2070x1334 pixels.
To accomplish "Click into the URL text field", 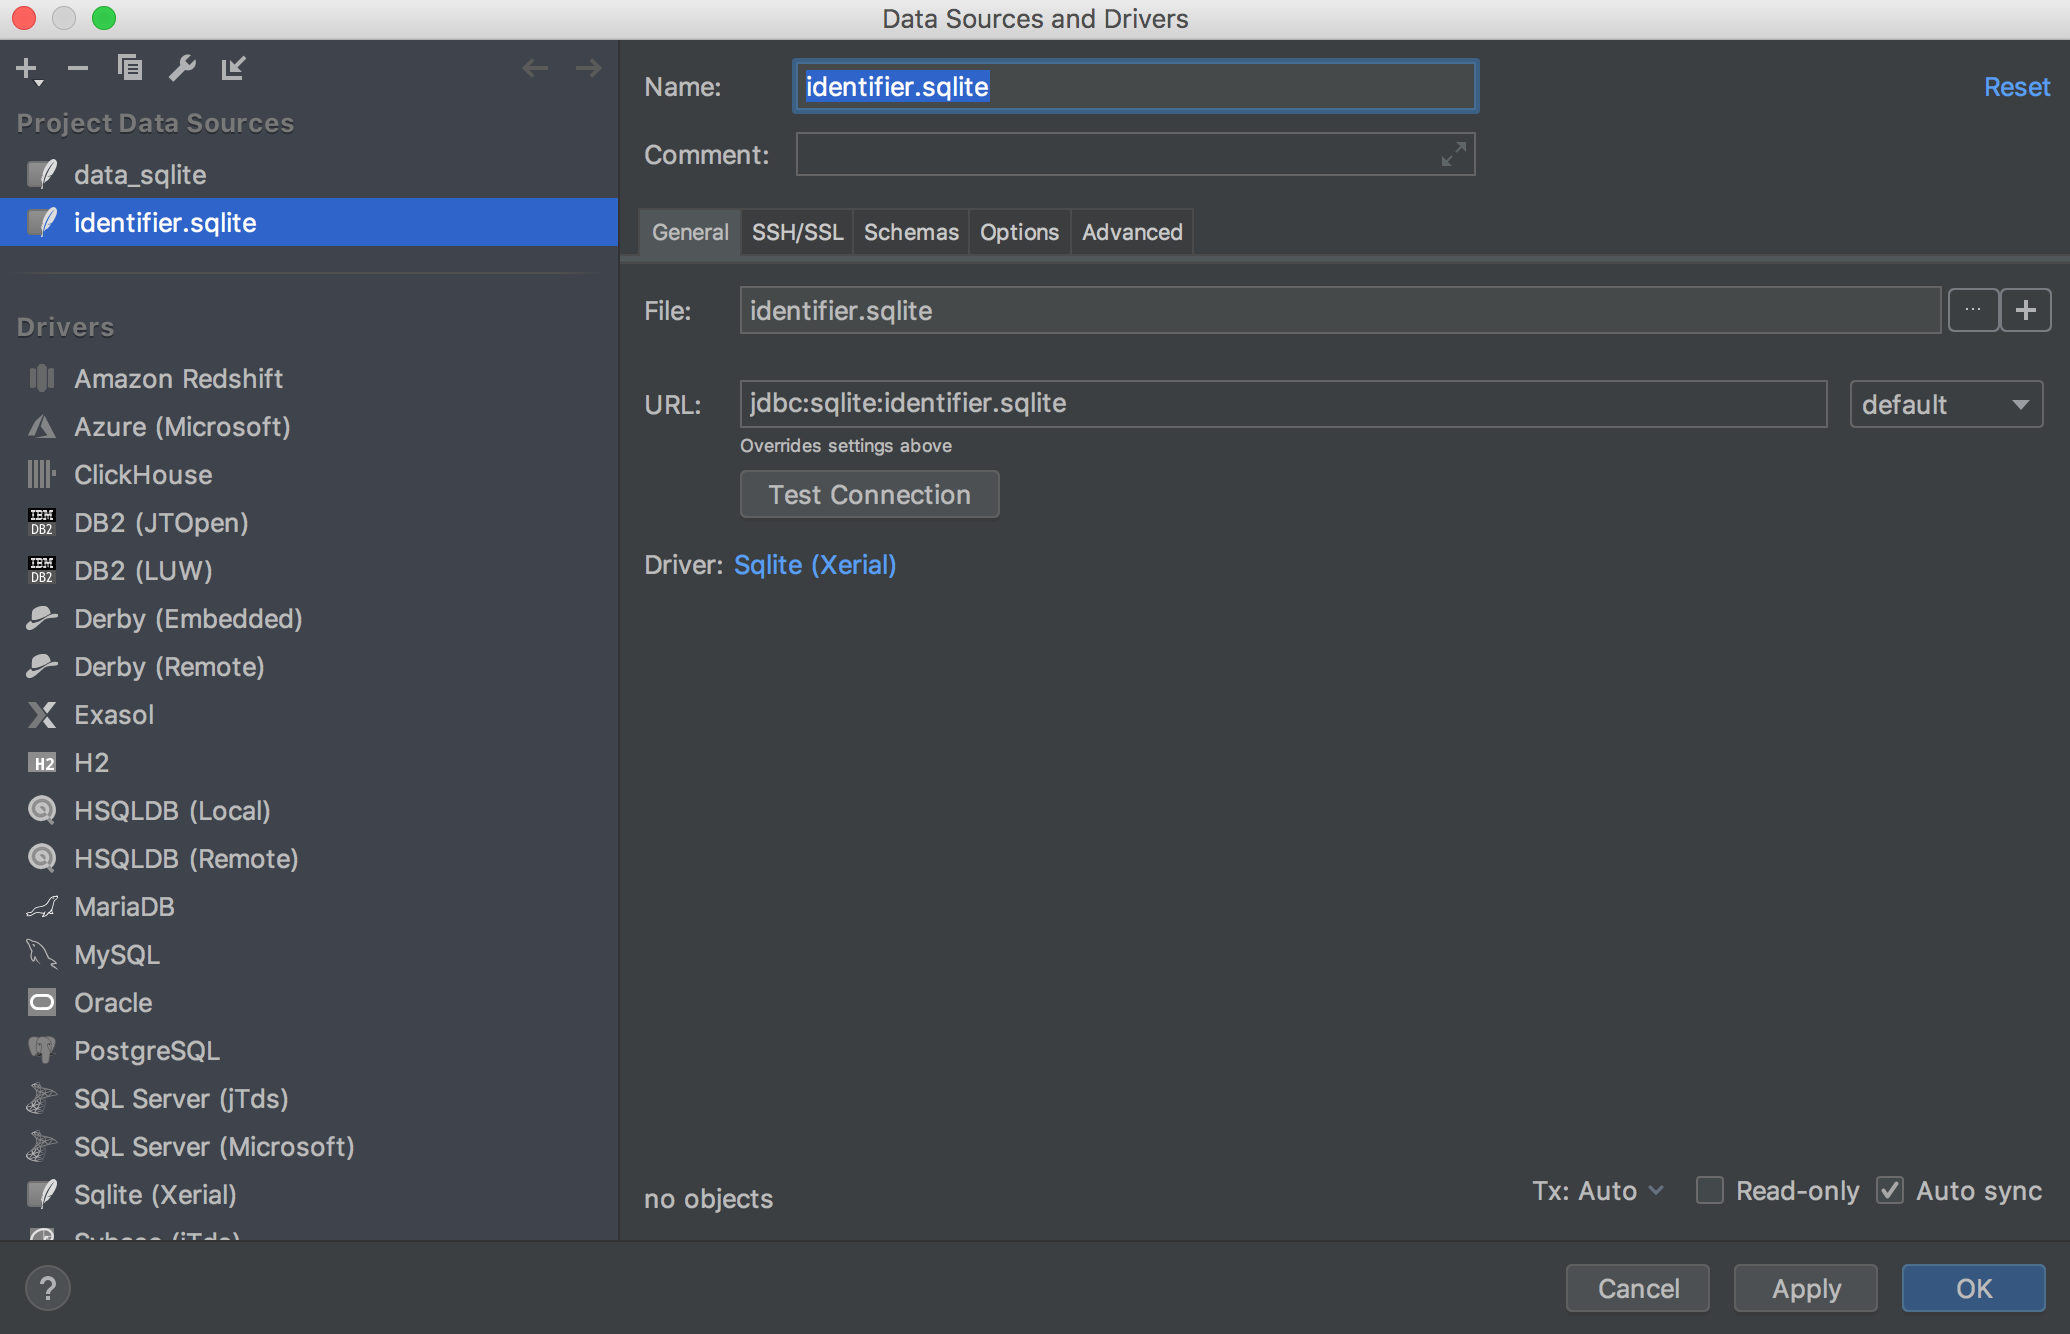I will 1282,404.
